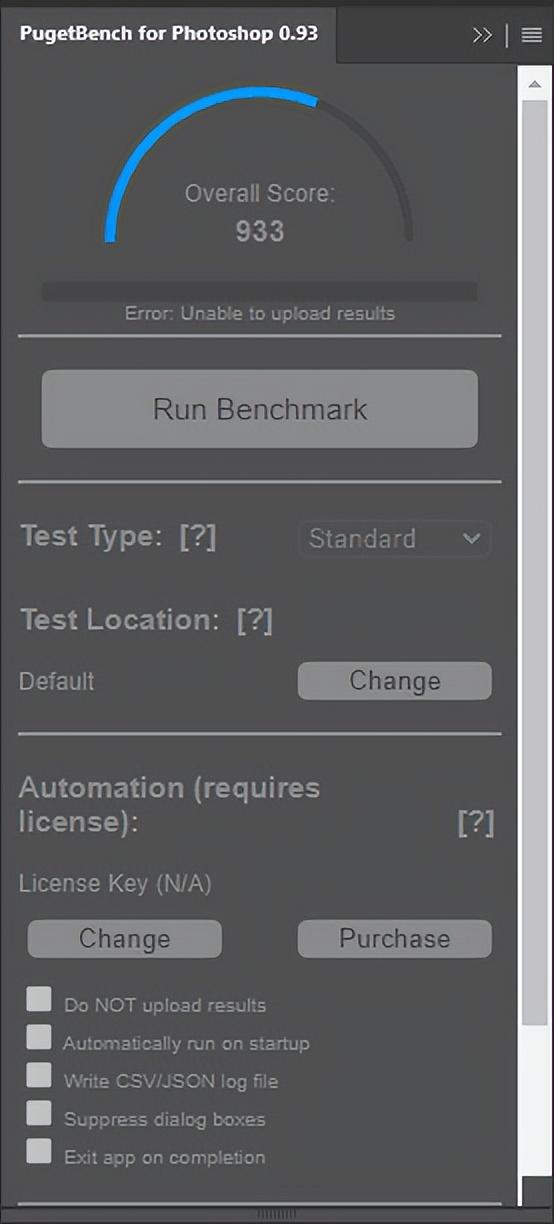554x1224 pixels.
Task: Click the Purchase license button
Action: coord(395,939)
